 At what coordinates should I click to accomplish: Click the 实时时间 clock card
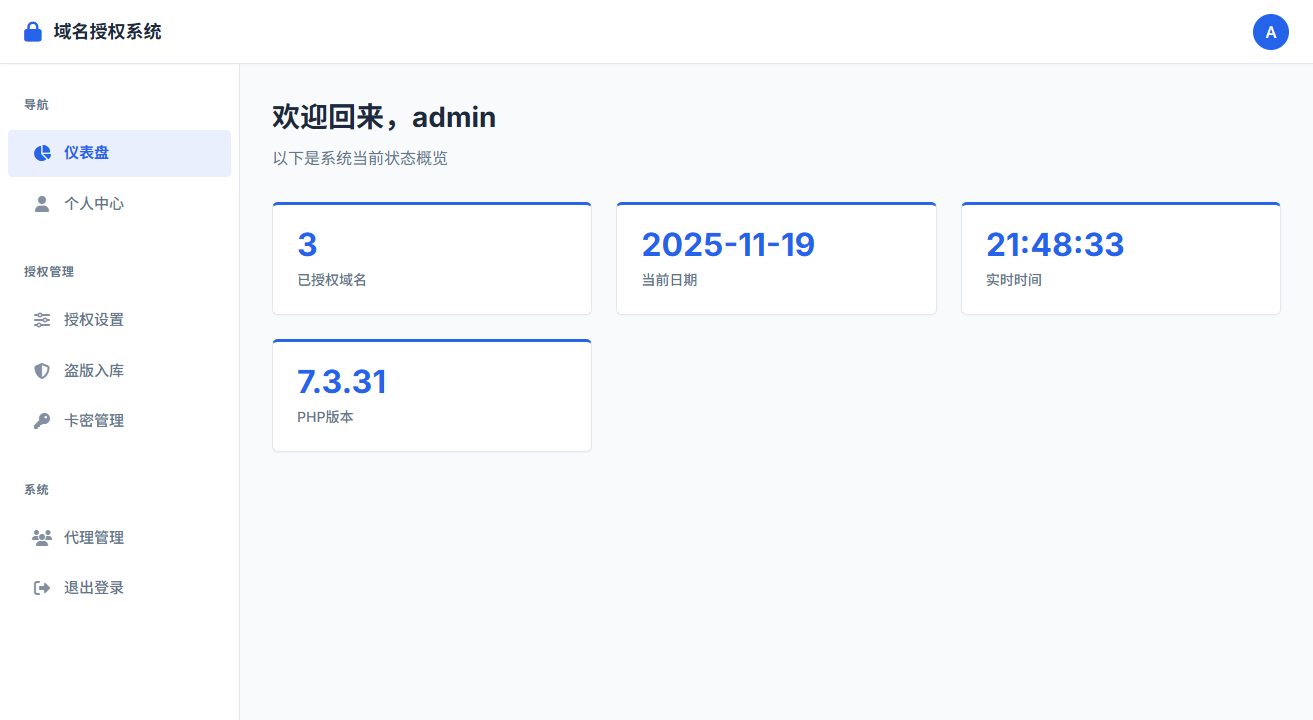[1120, 259]
